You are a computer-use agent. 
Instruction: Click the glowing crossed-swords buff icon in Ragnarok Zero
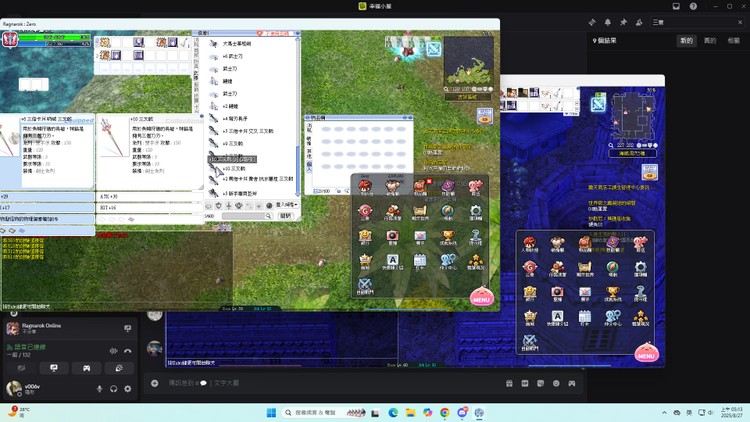(434, 48)
